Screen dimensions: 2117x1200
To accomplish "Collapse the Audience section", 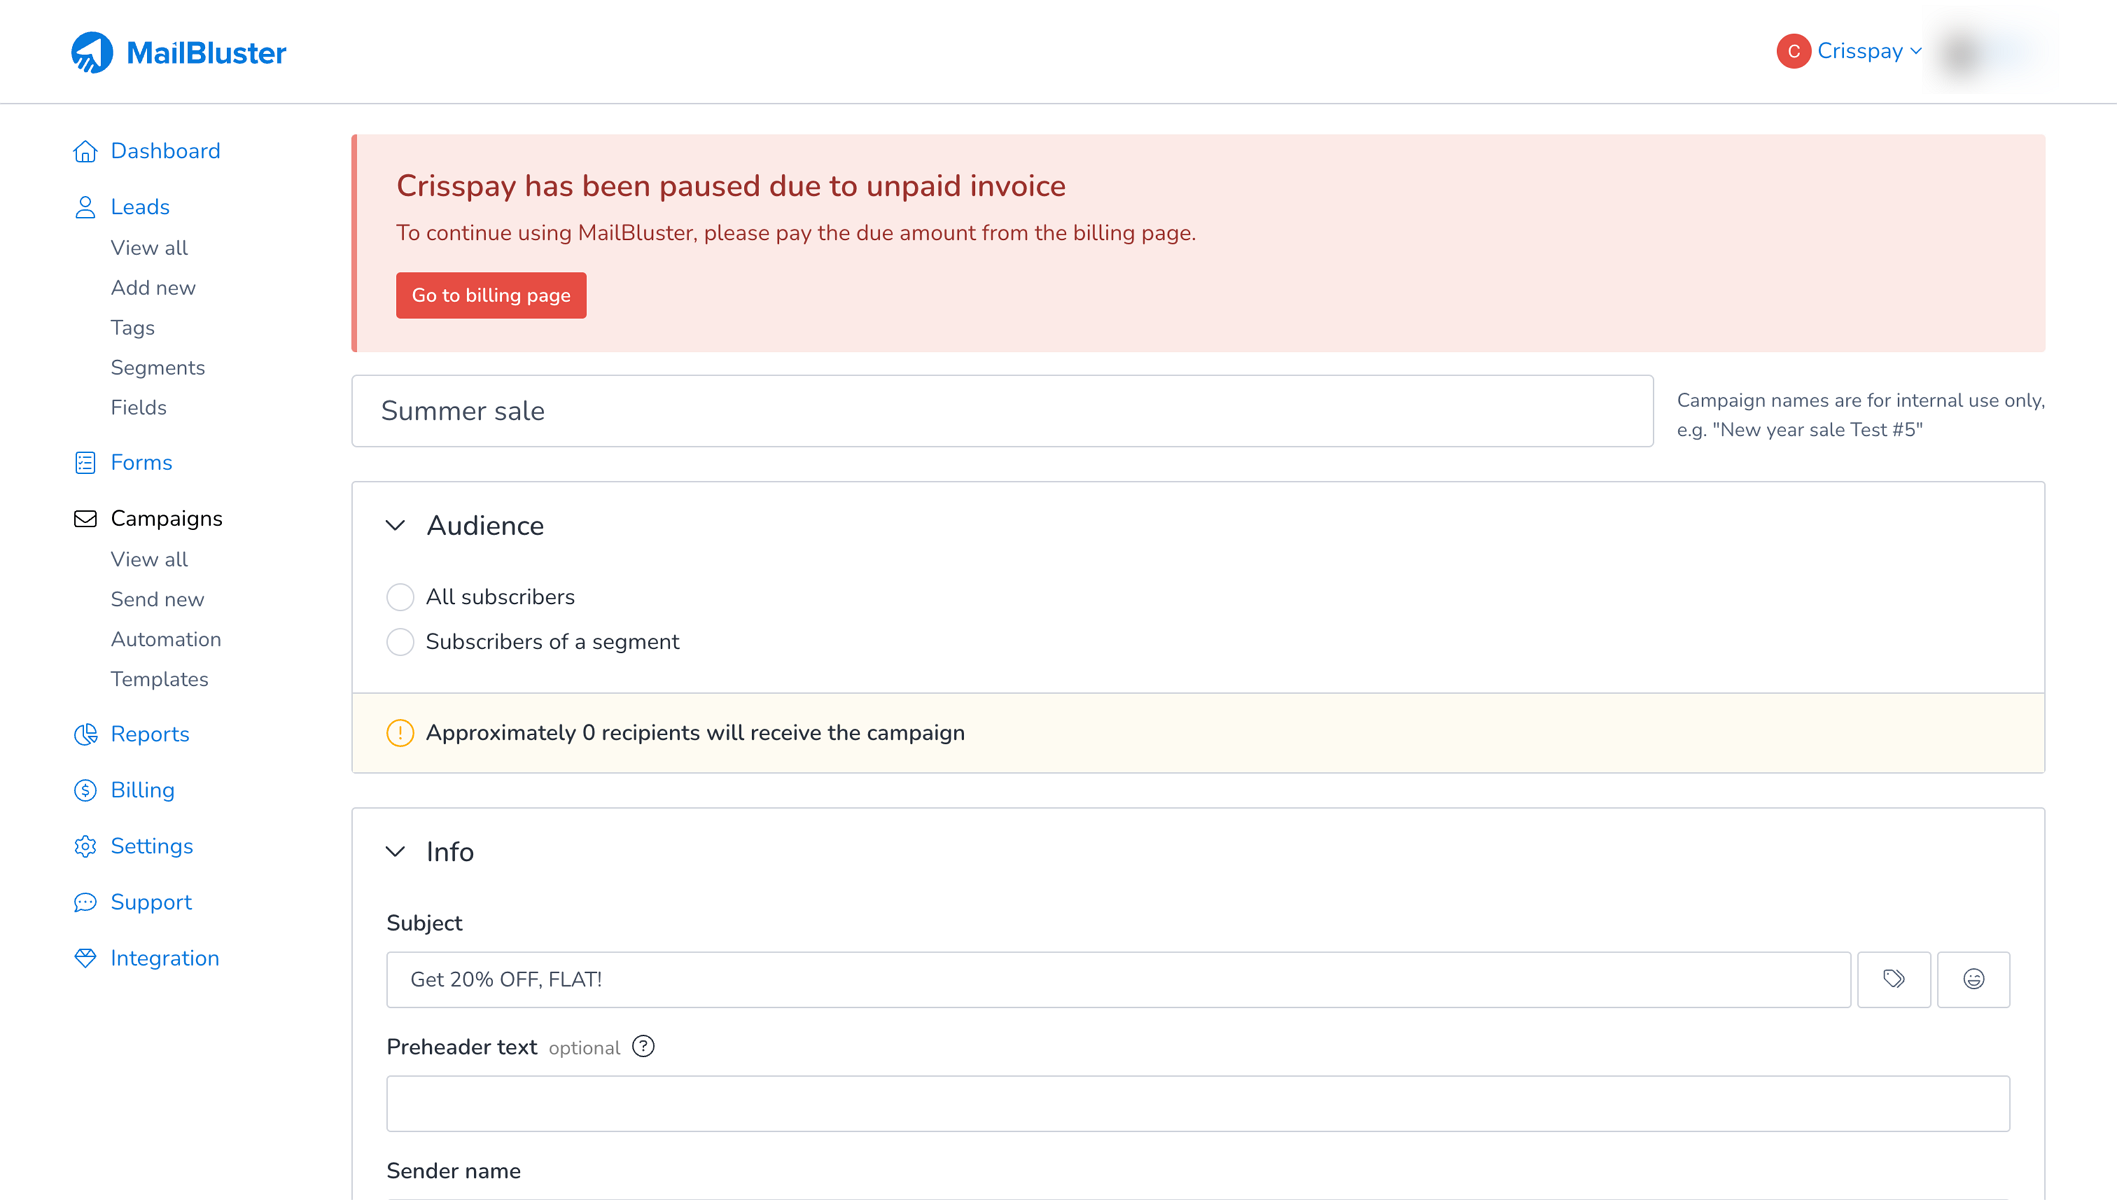I will (396, 526).
